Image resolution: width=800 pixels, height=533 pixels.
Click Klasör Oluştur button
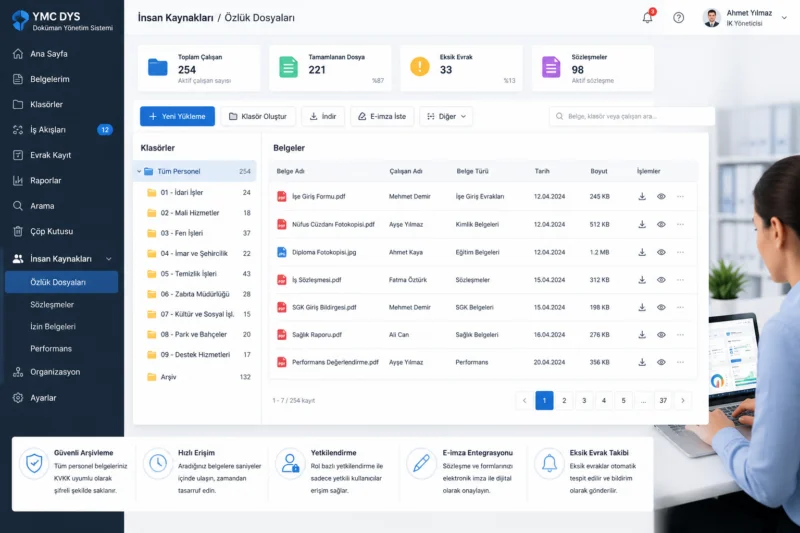(x=258, y=116)
